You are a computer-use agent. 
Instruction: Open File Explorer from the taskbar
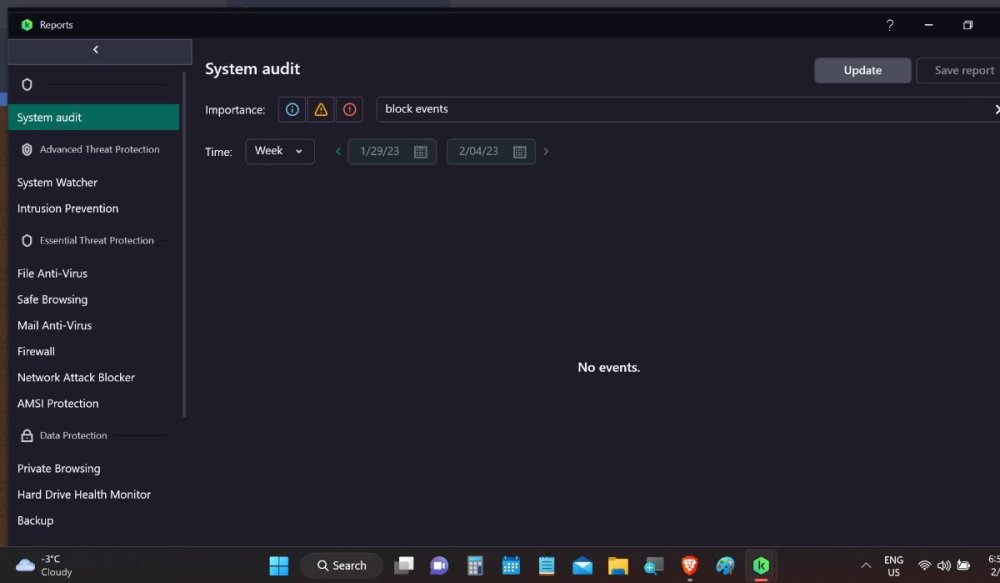618,566
